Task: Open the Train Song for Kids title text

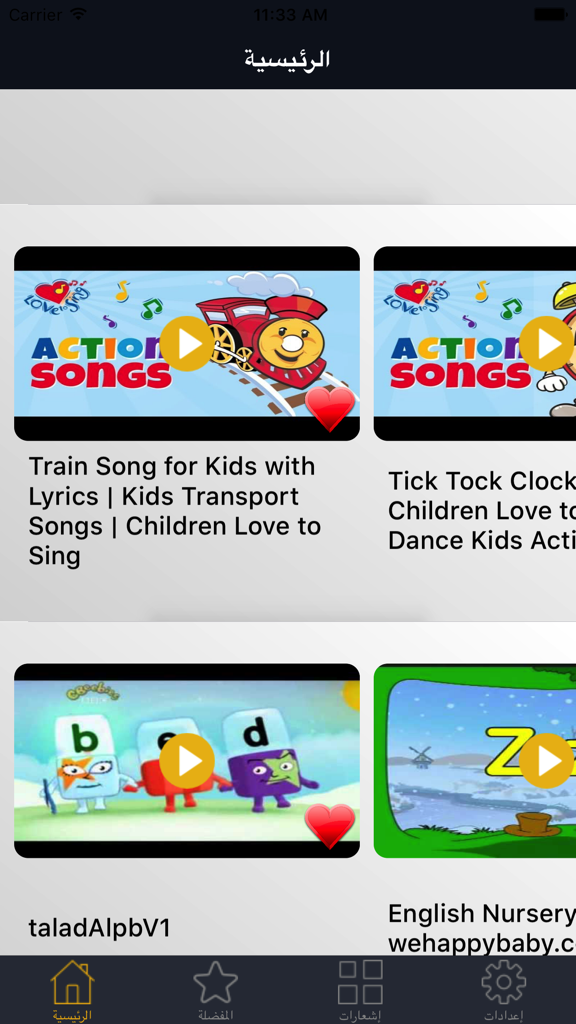Action: coord(175,511)
